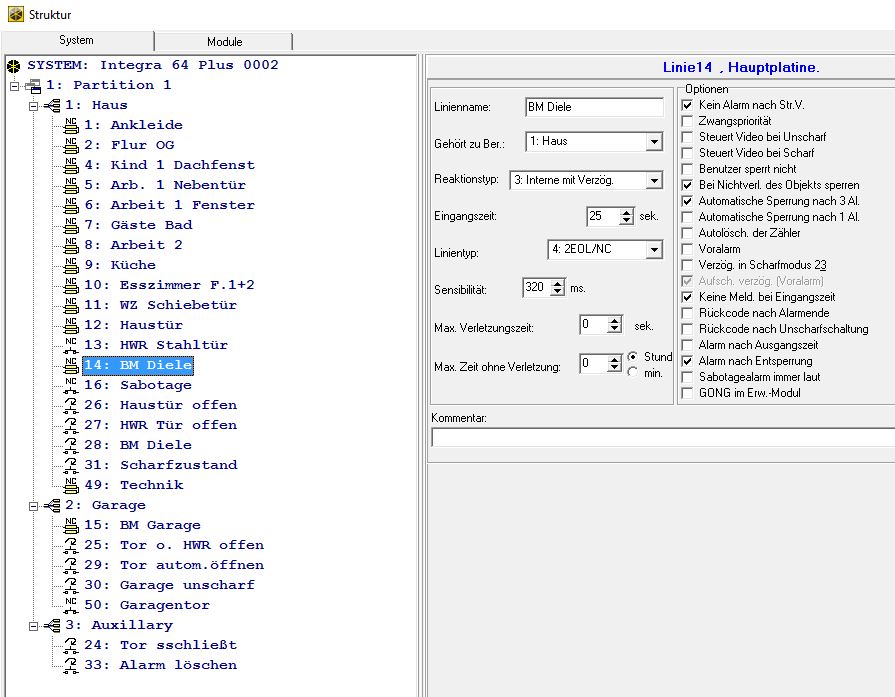Collapse the 2: Garage tree node
Viewport: 895px width, 697px height.
[x=33, y=505]
